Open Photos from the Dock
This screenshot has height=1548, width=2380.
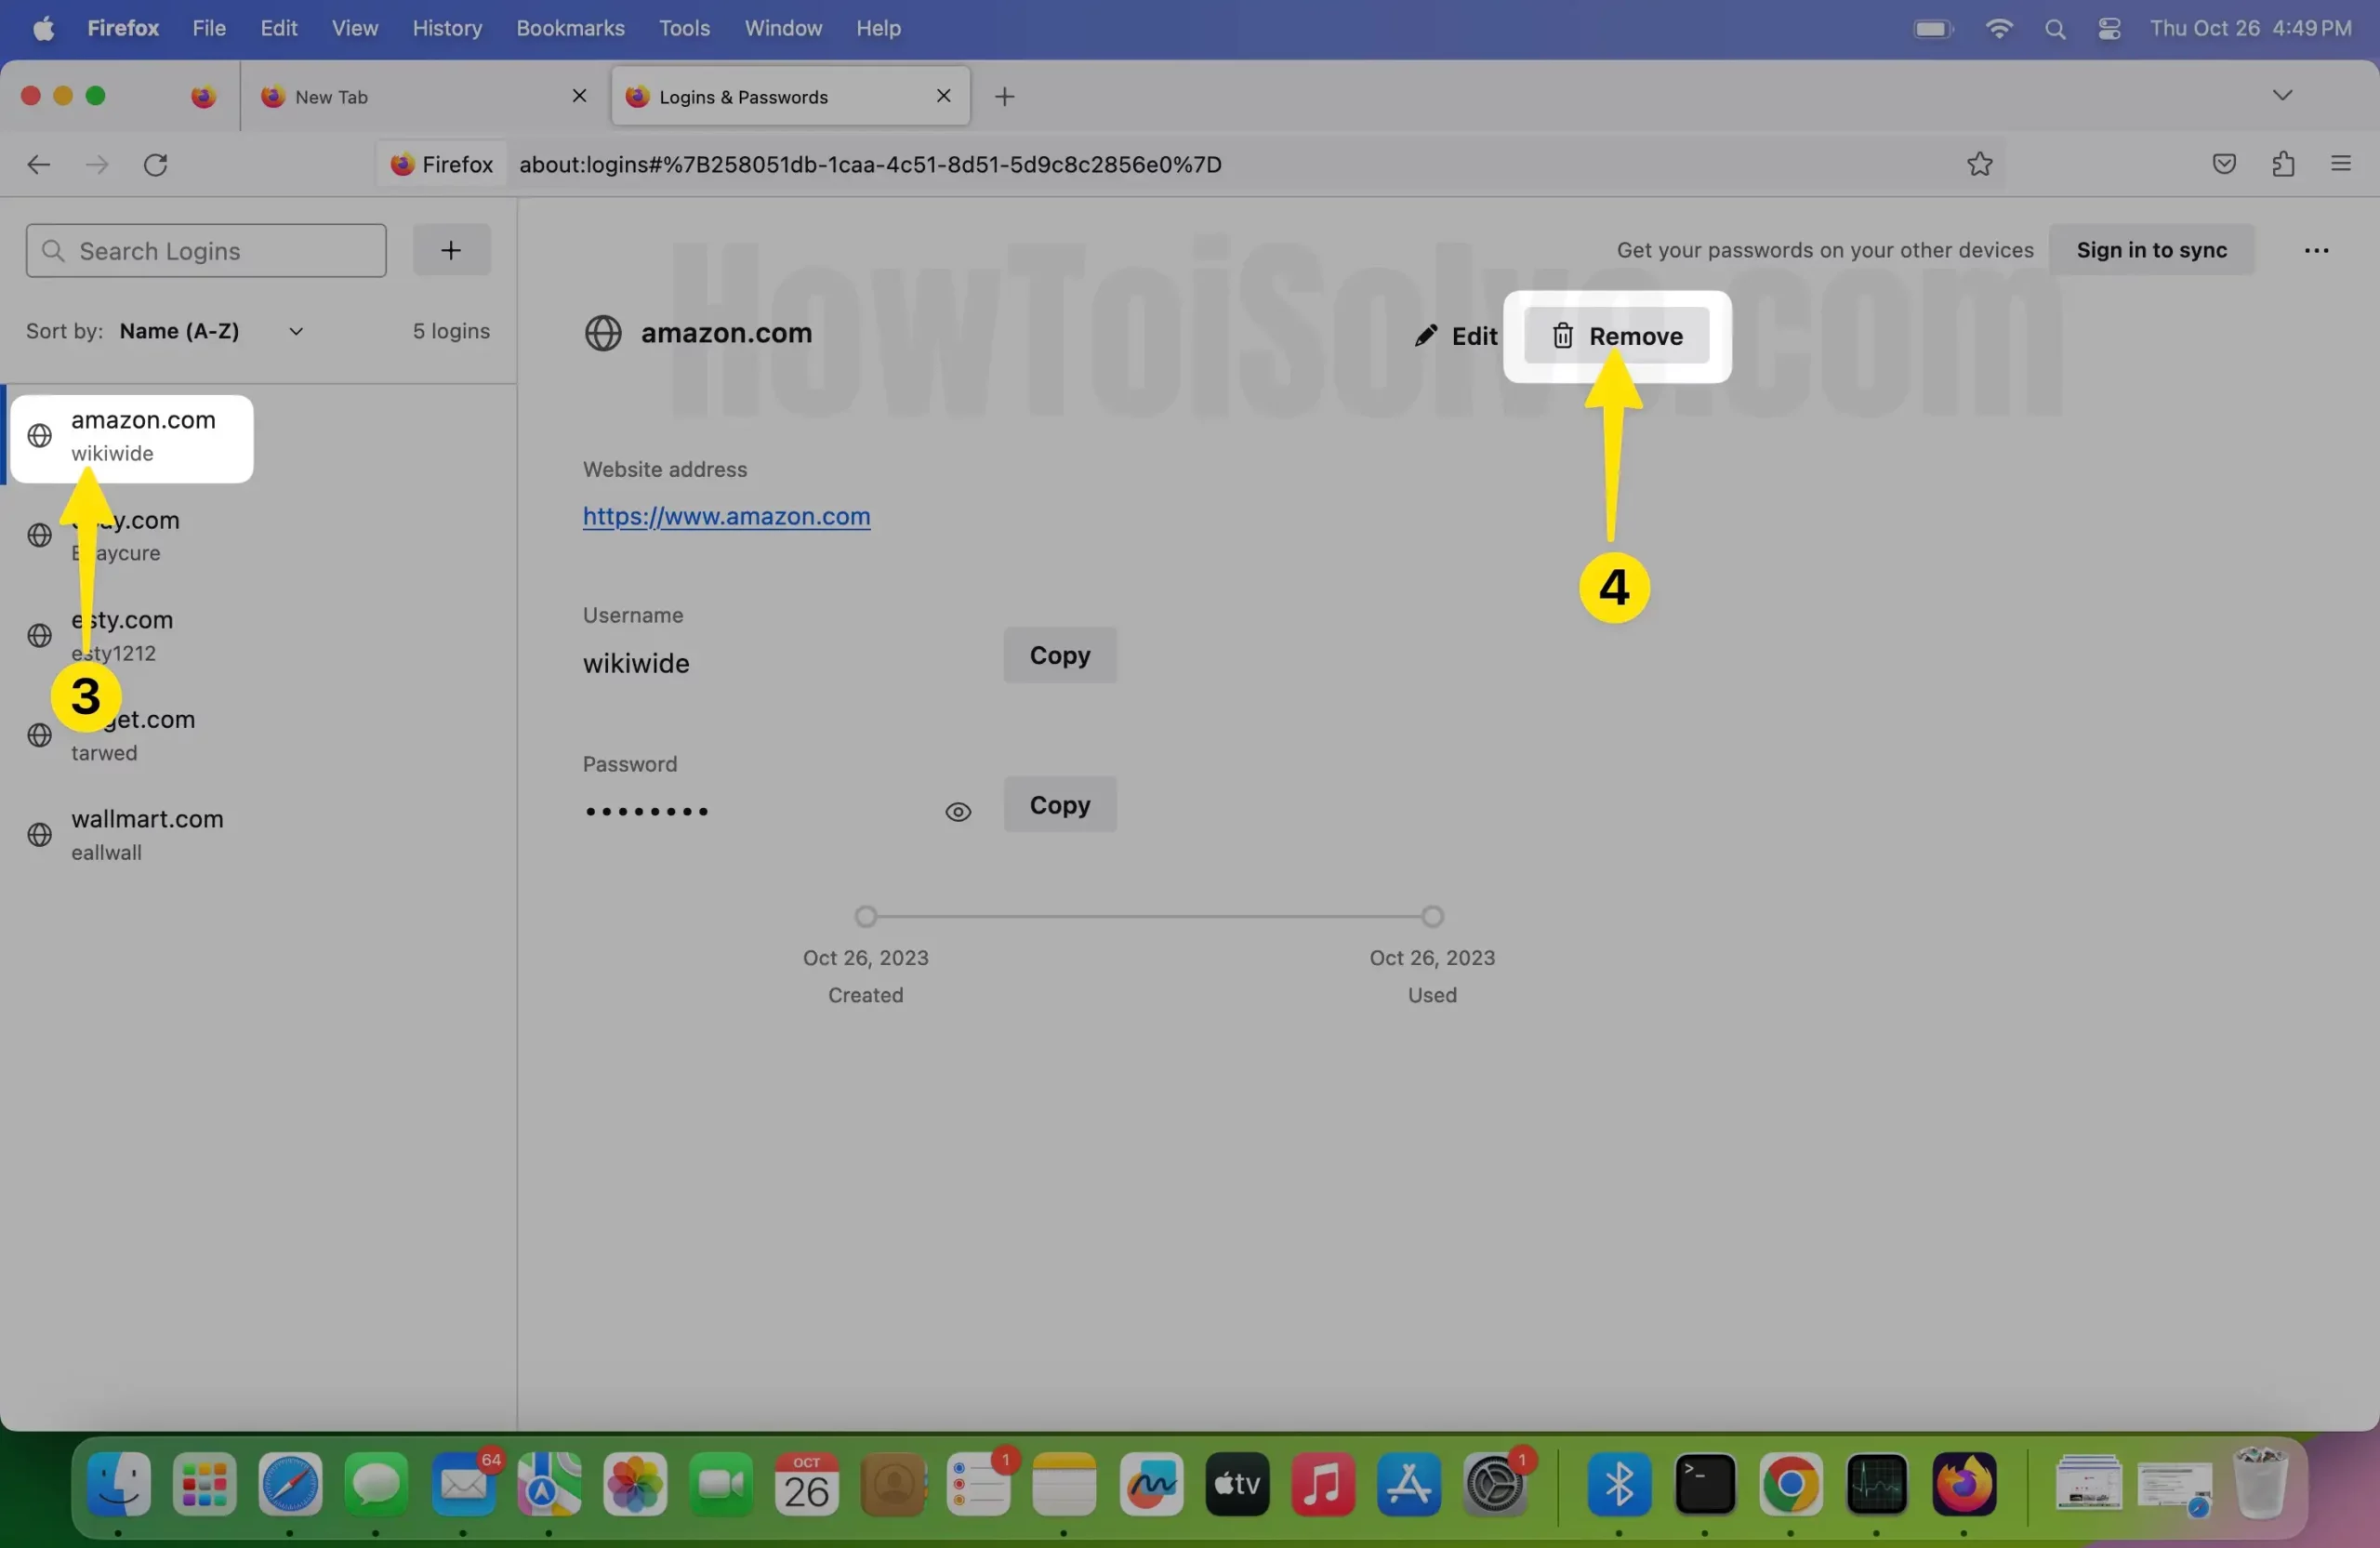(635, 1484)
